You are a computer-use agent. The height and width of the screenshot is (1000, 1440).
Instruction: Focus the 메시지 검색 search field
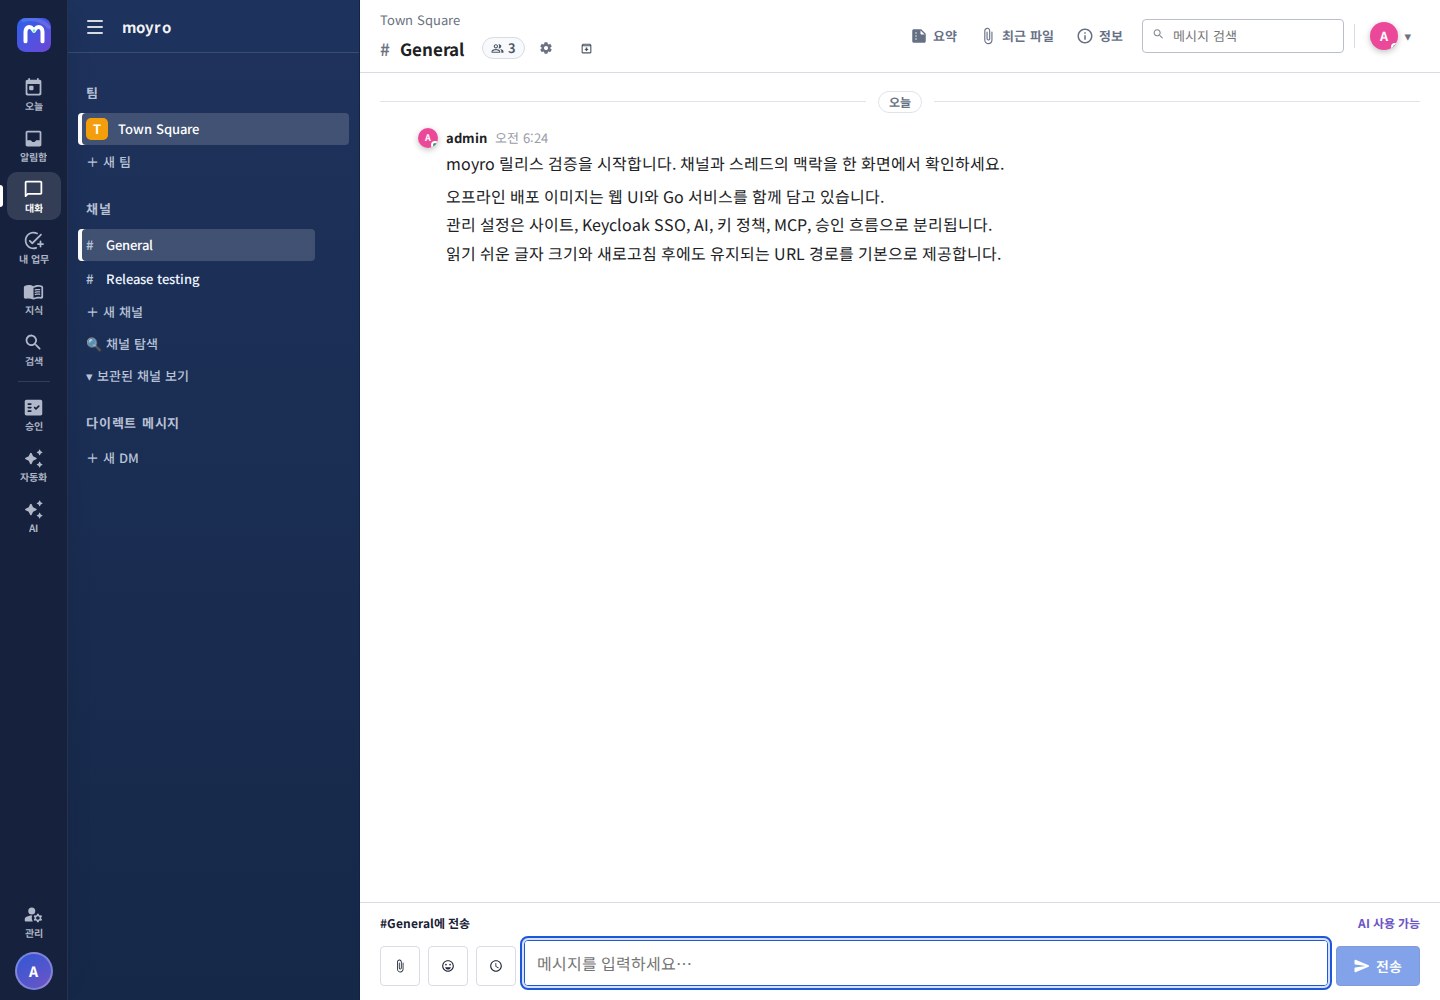tap(1243, 36)
